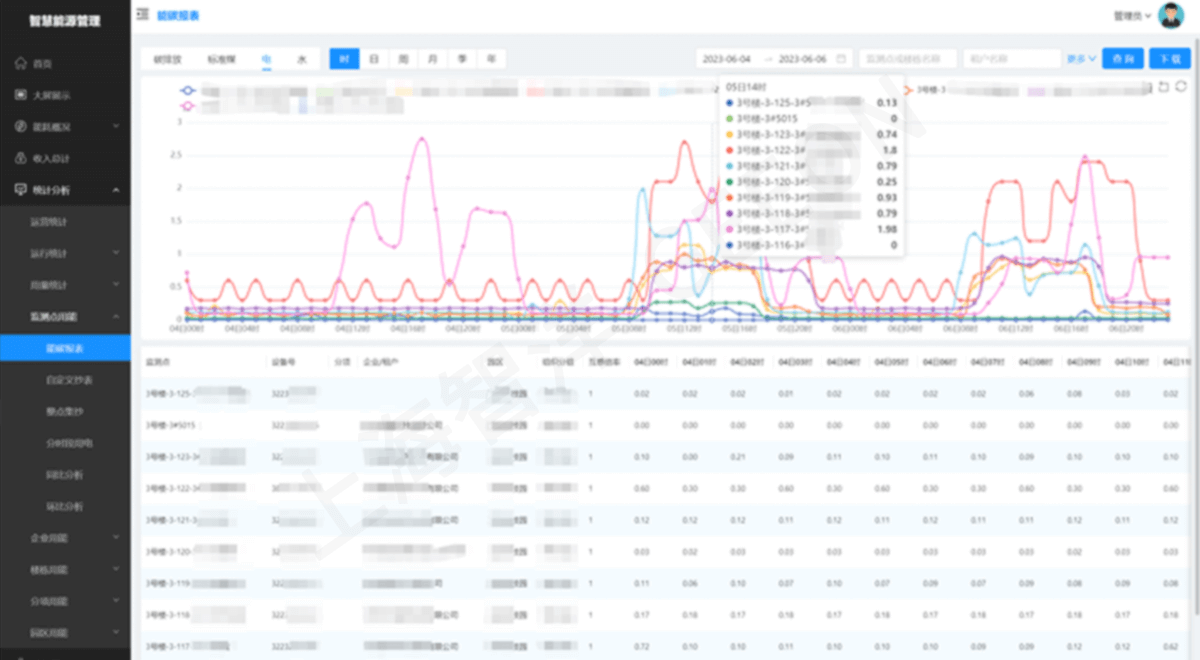Toggle the pink circle legend series
Viewport: 1200px width, 660px height.
coord(188,105)
